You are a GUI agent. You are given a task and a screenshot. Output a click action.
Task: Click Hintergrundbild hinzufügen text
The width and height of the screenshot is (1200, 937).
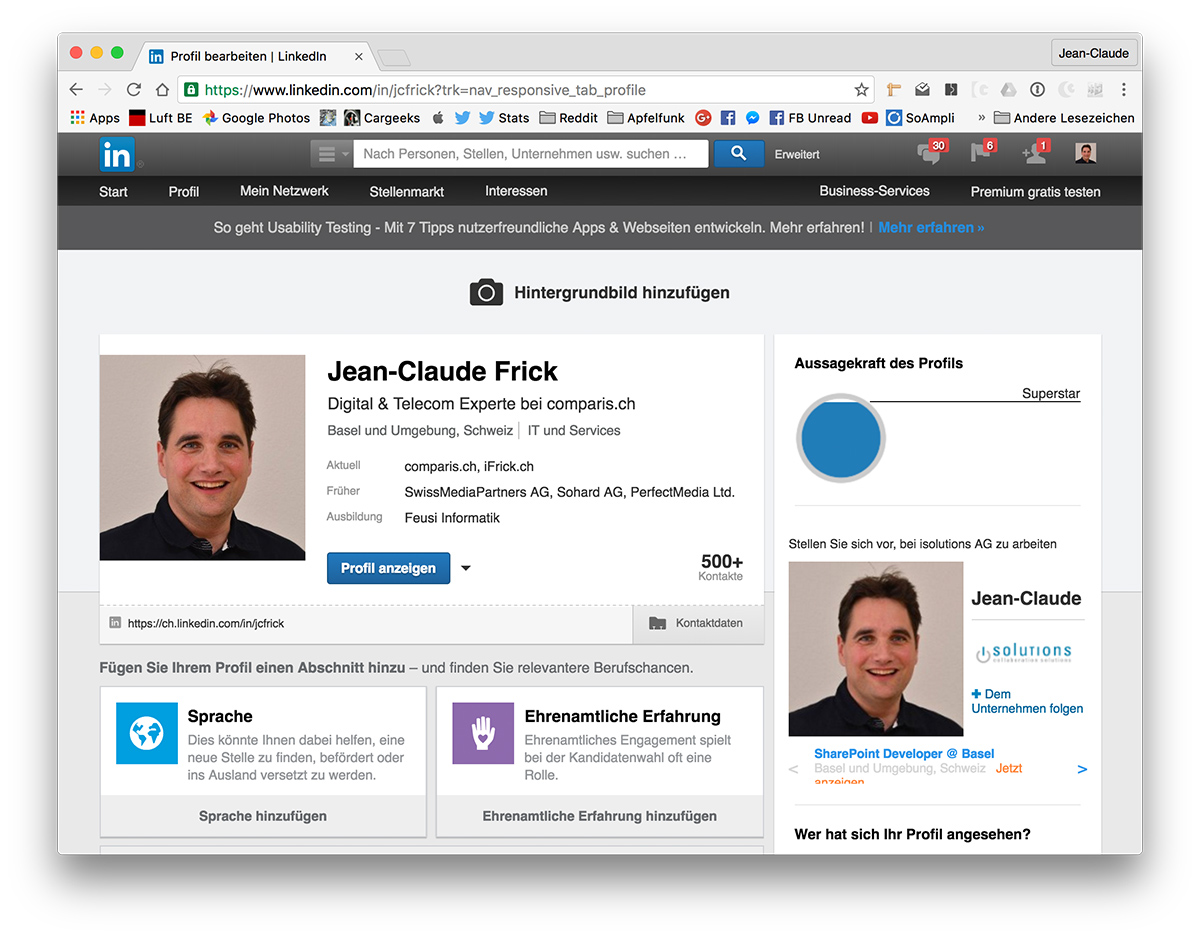[x=622, y=293]
